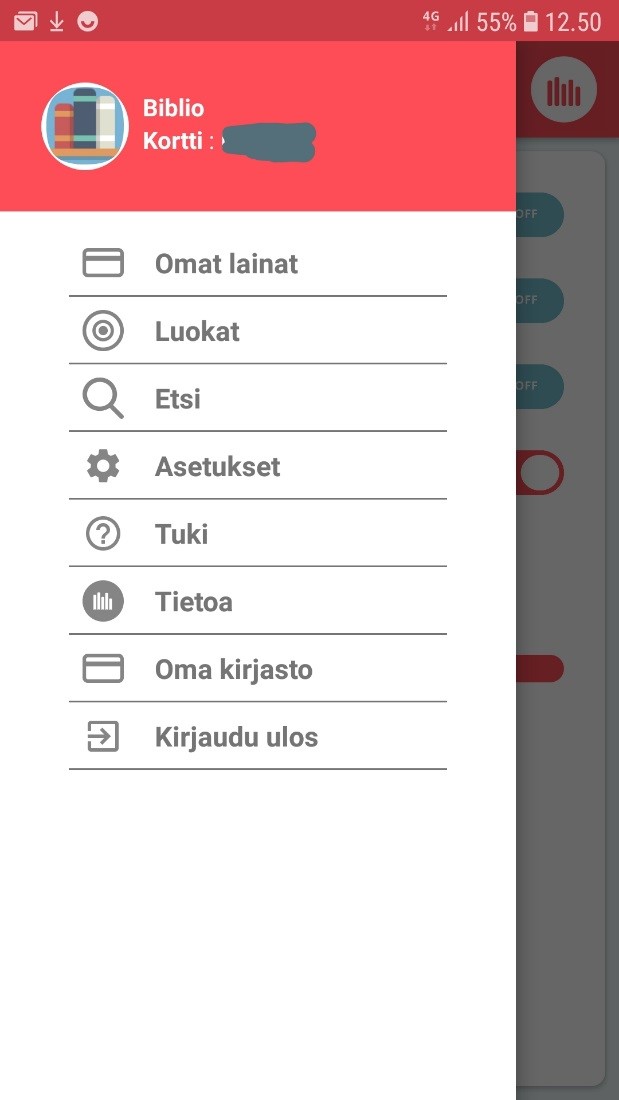
Task: Open settings via the Asetukset gear icon
Action: [103, 466]
